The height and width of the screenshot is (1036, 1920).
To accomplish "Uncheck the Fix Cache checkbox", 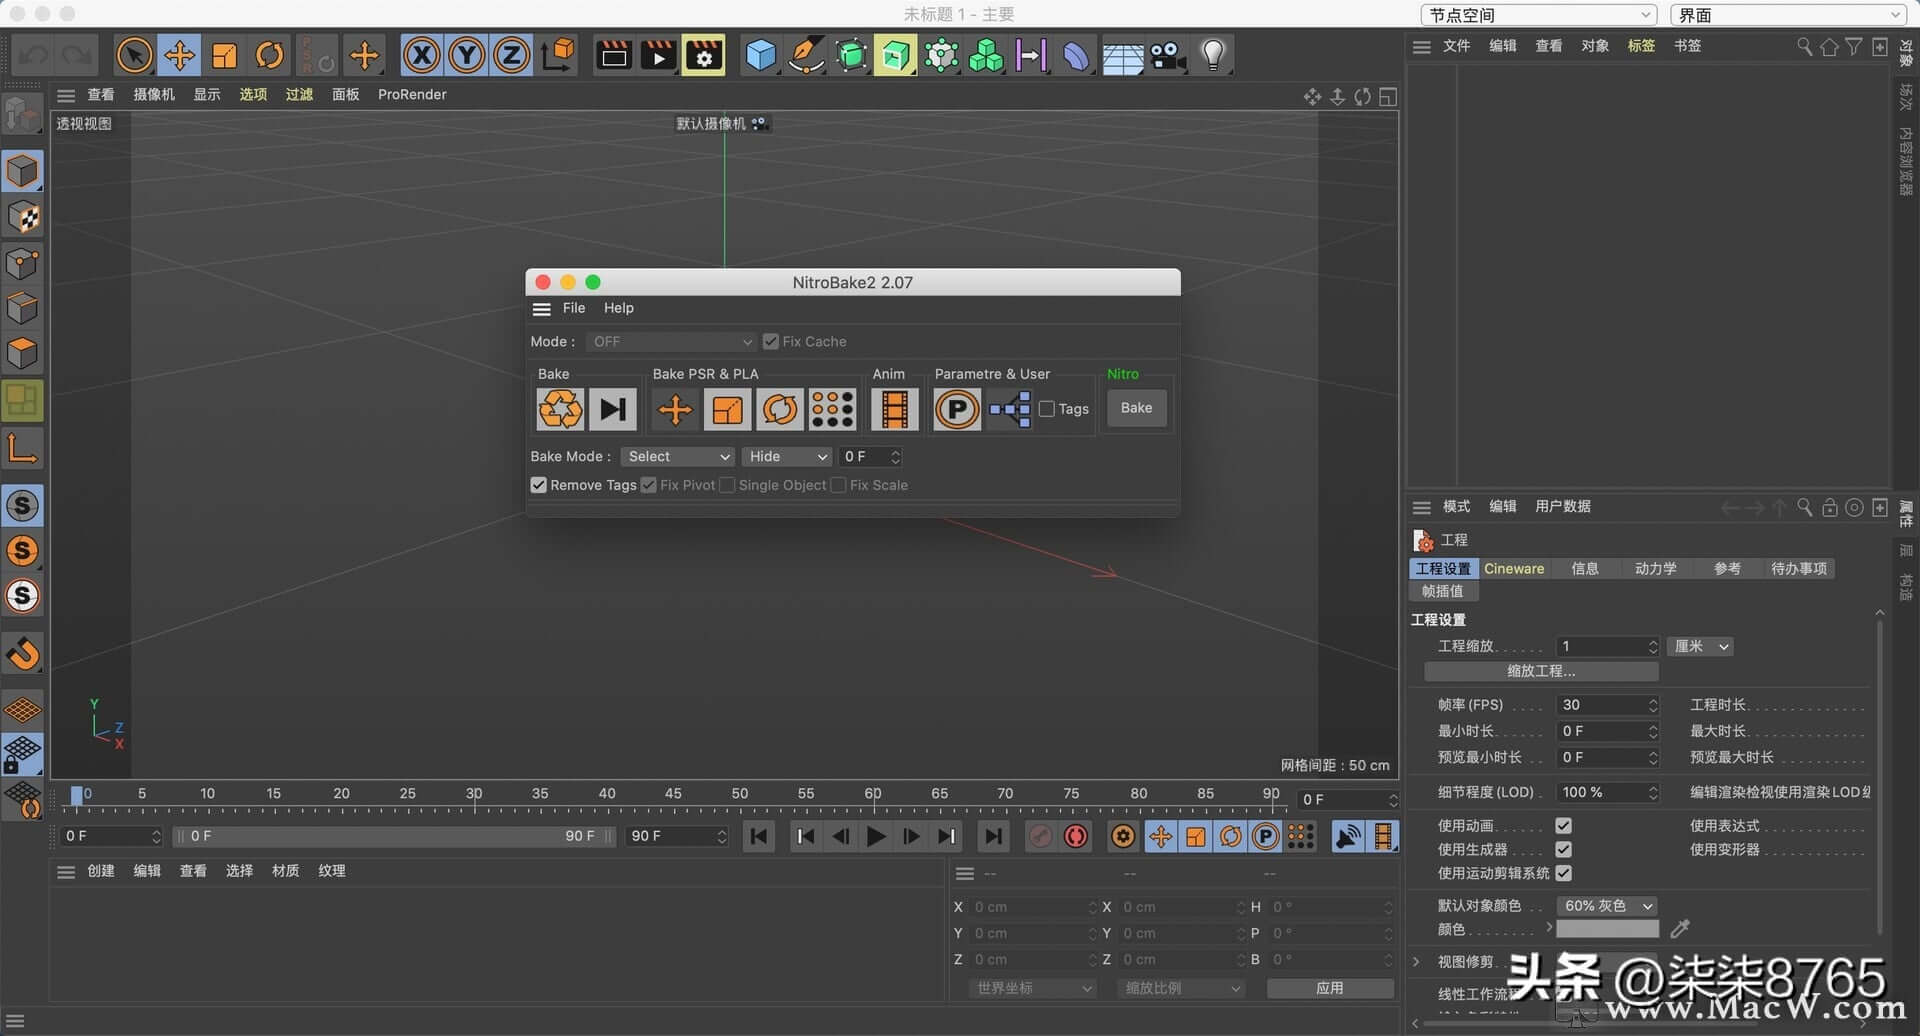I will pos(770,341).
